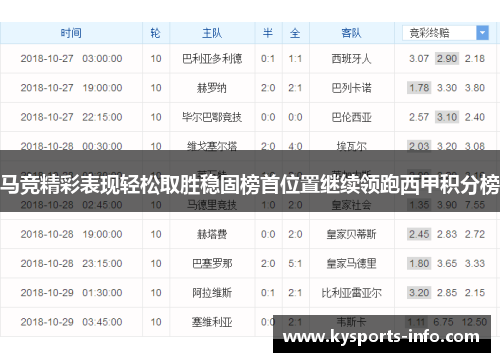Image resolution: width=500 pixels, height=362 pixels.
Task: Click highlighted odds 3.20
Action: coord(419,293)
